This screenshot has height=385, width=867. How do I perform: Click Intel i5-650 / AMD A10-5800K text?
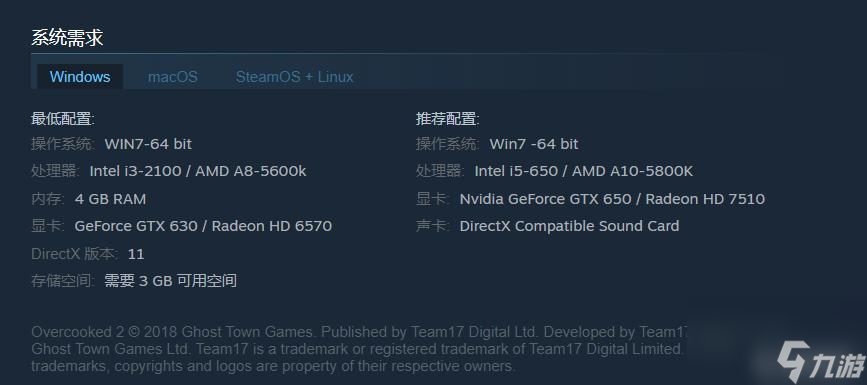(x=583, y=171)
